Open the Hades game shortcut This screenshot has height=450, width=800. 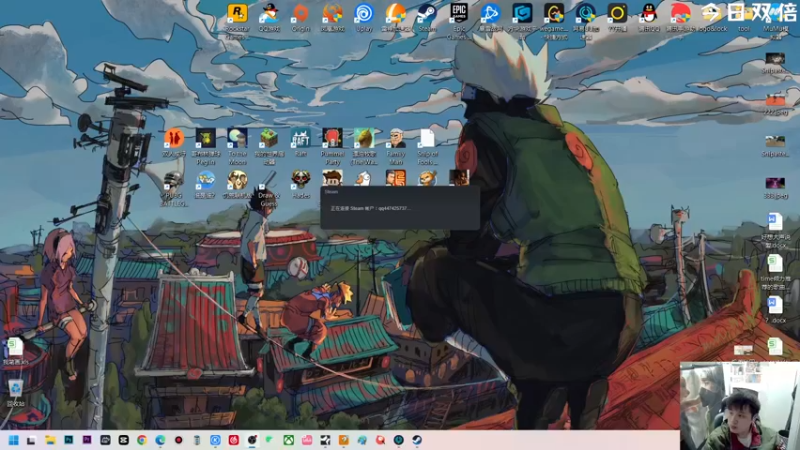[x=301, y=180]
